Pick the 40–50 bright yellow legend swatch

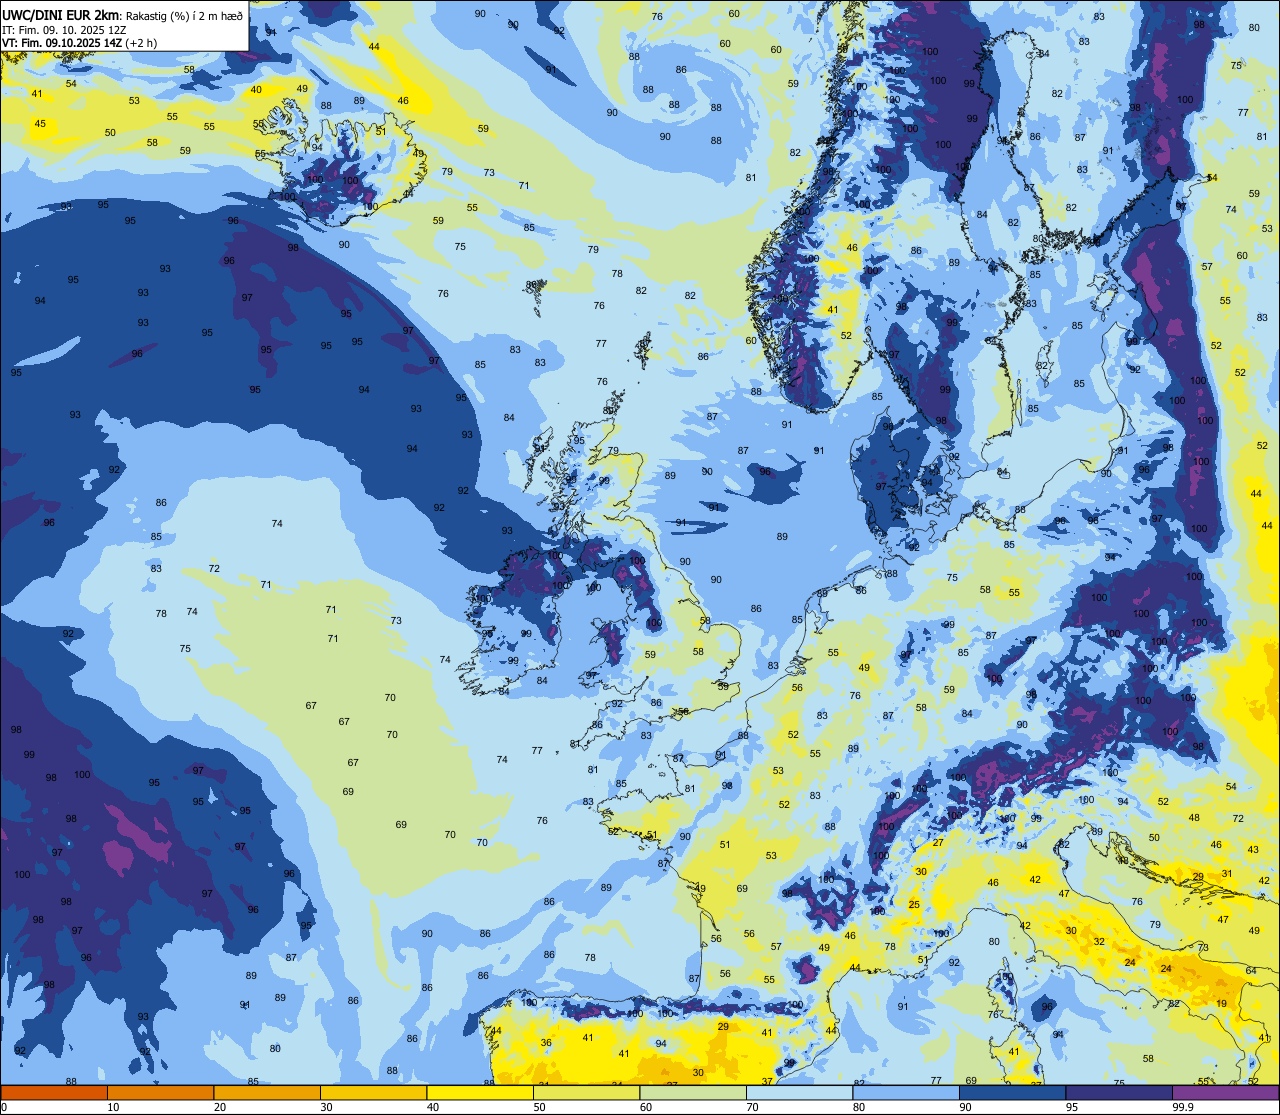click(x=480, y=1093)
